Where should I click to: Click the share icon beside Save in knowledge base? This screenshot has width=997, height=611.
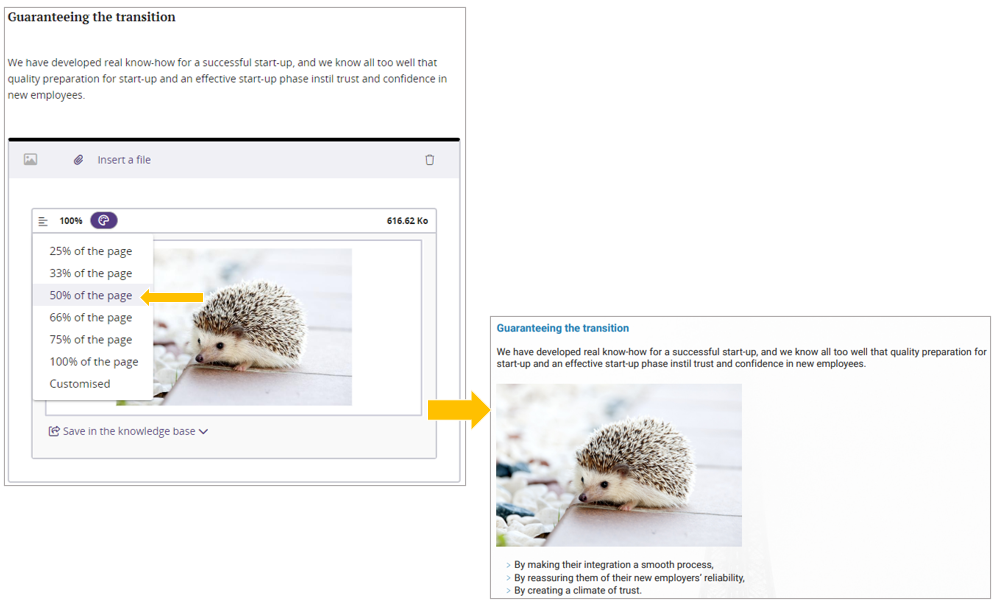pyautogui.click(x=54, y=432)
